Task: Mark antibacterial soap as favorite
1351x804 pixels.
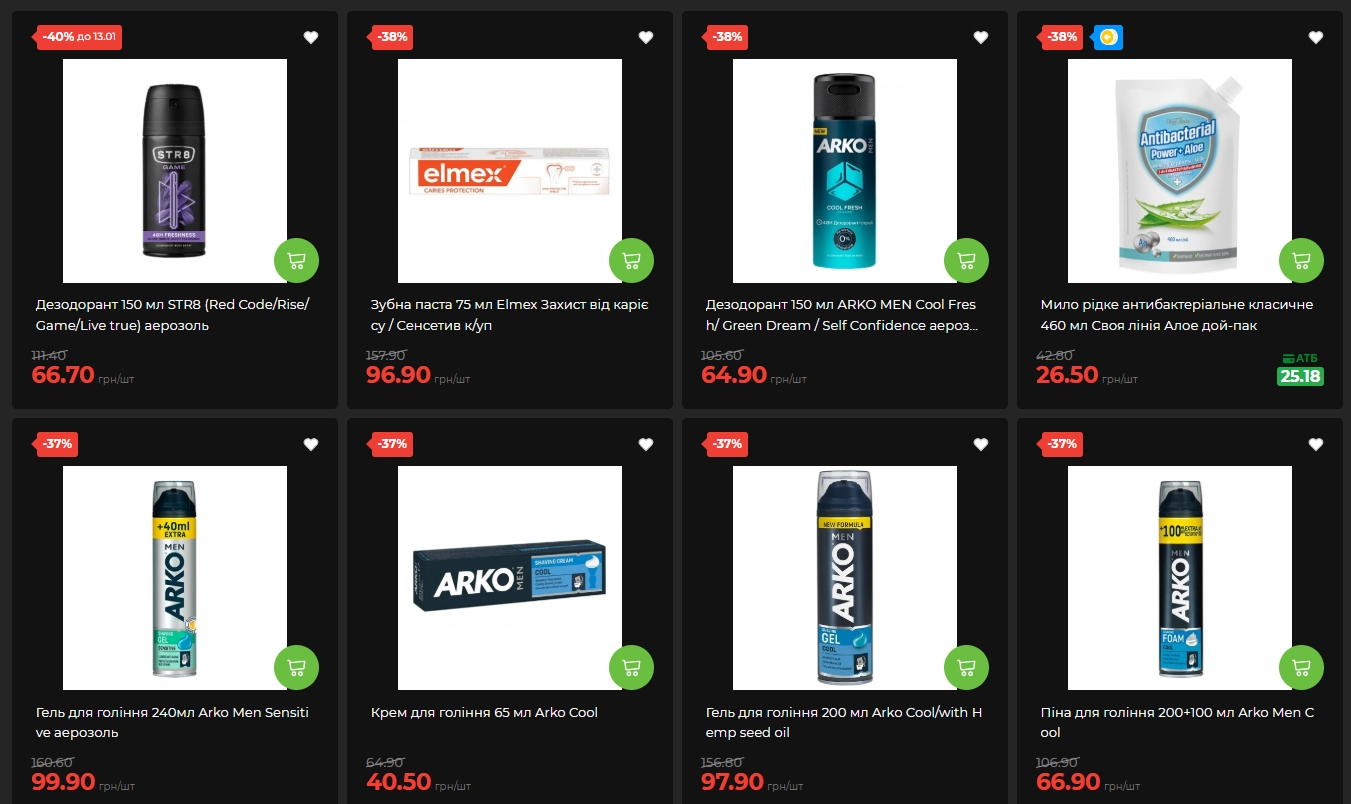Action: pos(1316,37)
